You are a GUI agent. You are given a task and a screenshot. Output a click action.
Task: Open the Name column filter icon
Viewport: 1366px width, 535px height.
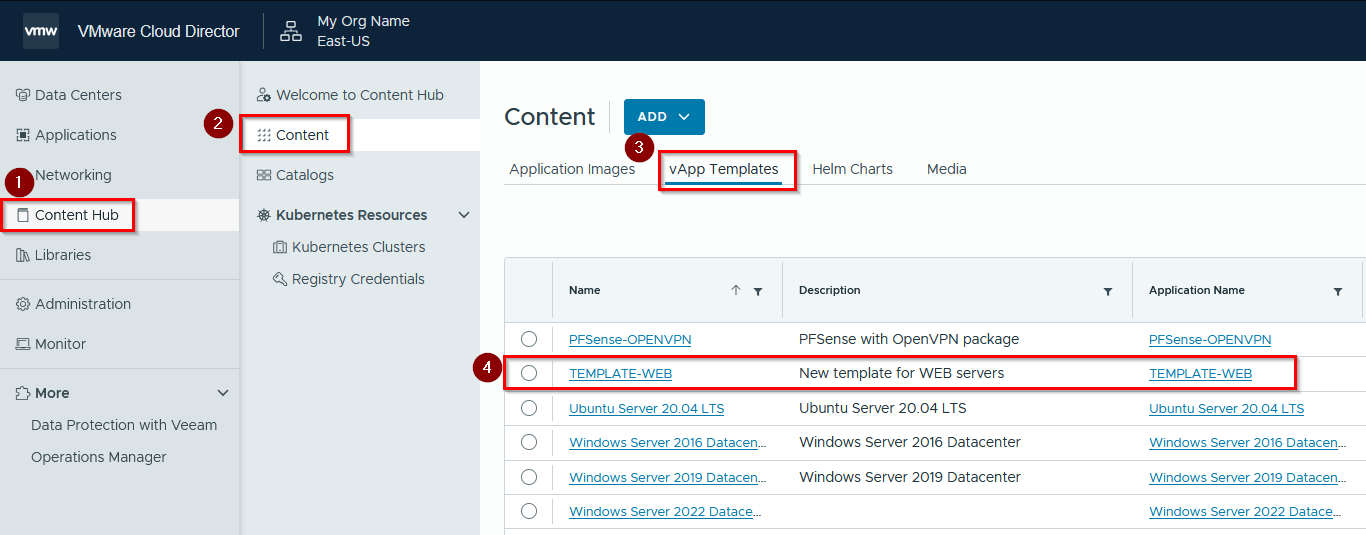[758, 291]
